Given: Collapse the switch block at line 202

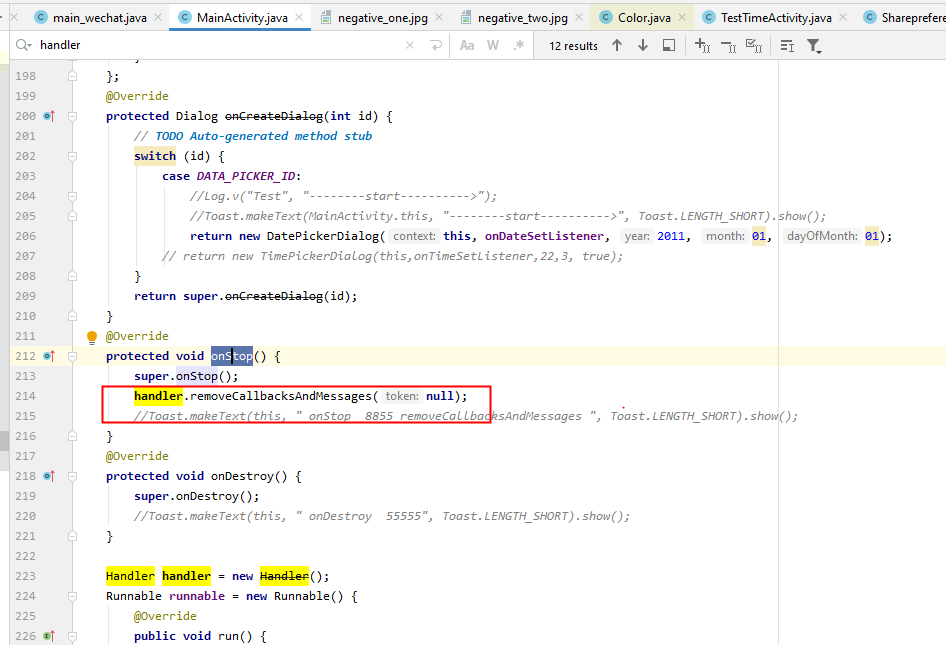Looking at the screenshot, I should click(72, 156).
